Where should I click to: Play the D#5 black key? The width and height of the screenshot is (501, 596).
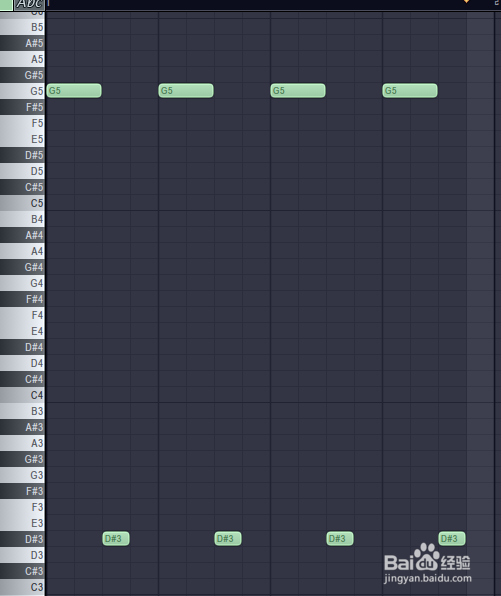[22, 155]
